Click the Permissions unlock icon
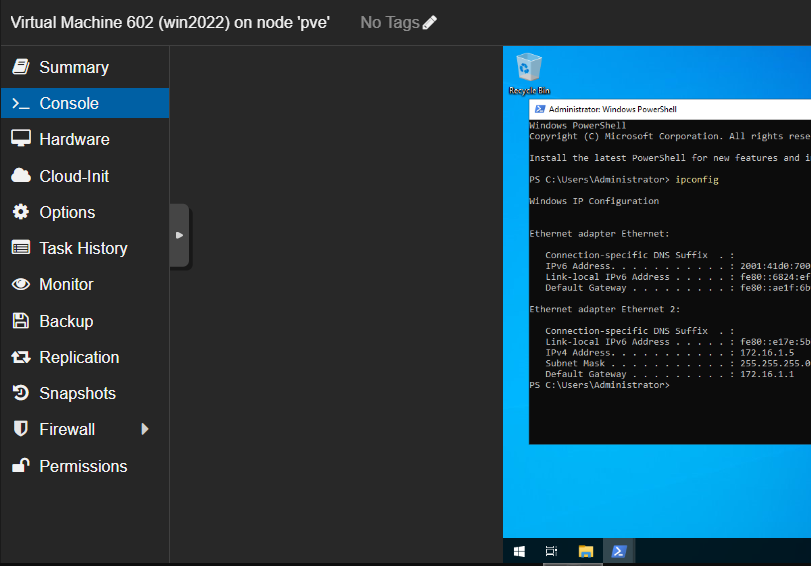The image size is (811, 566). coord(21,466)
